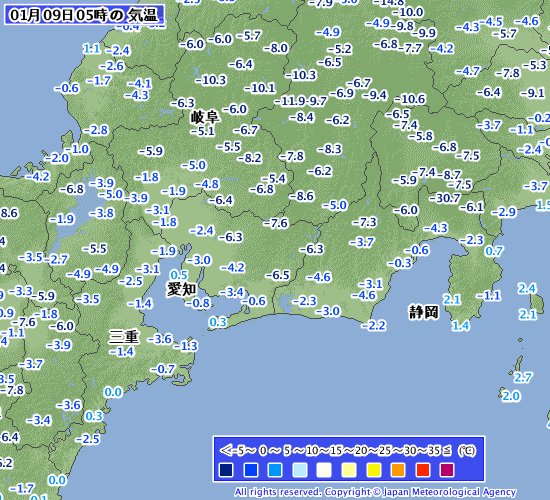This screenshot has height=500, width=550.
Task: Click the -30.7 temperature reading
Action: [444, 198]
